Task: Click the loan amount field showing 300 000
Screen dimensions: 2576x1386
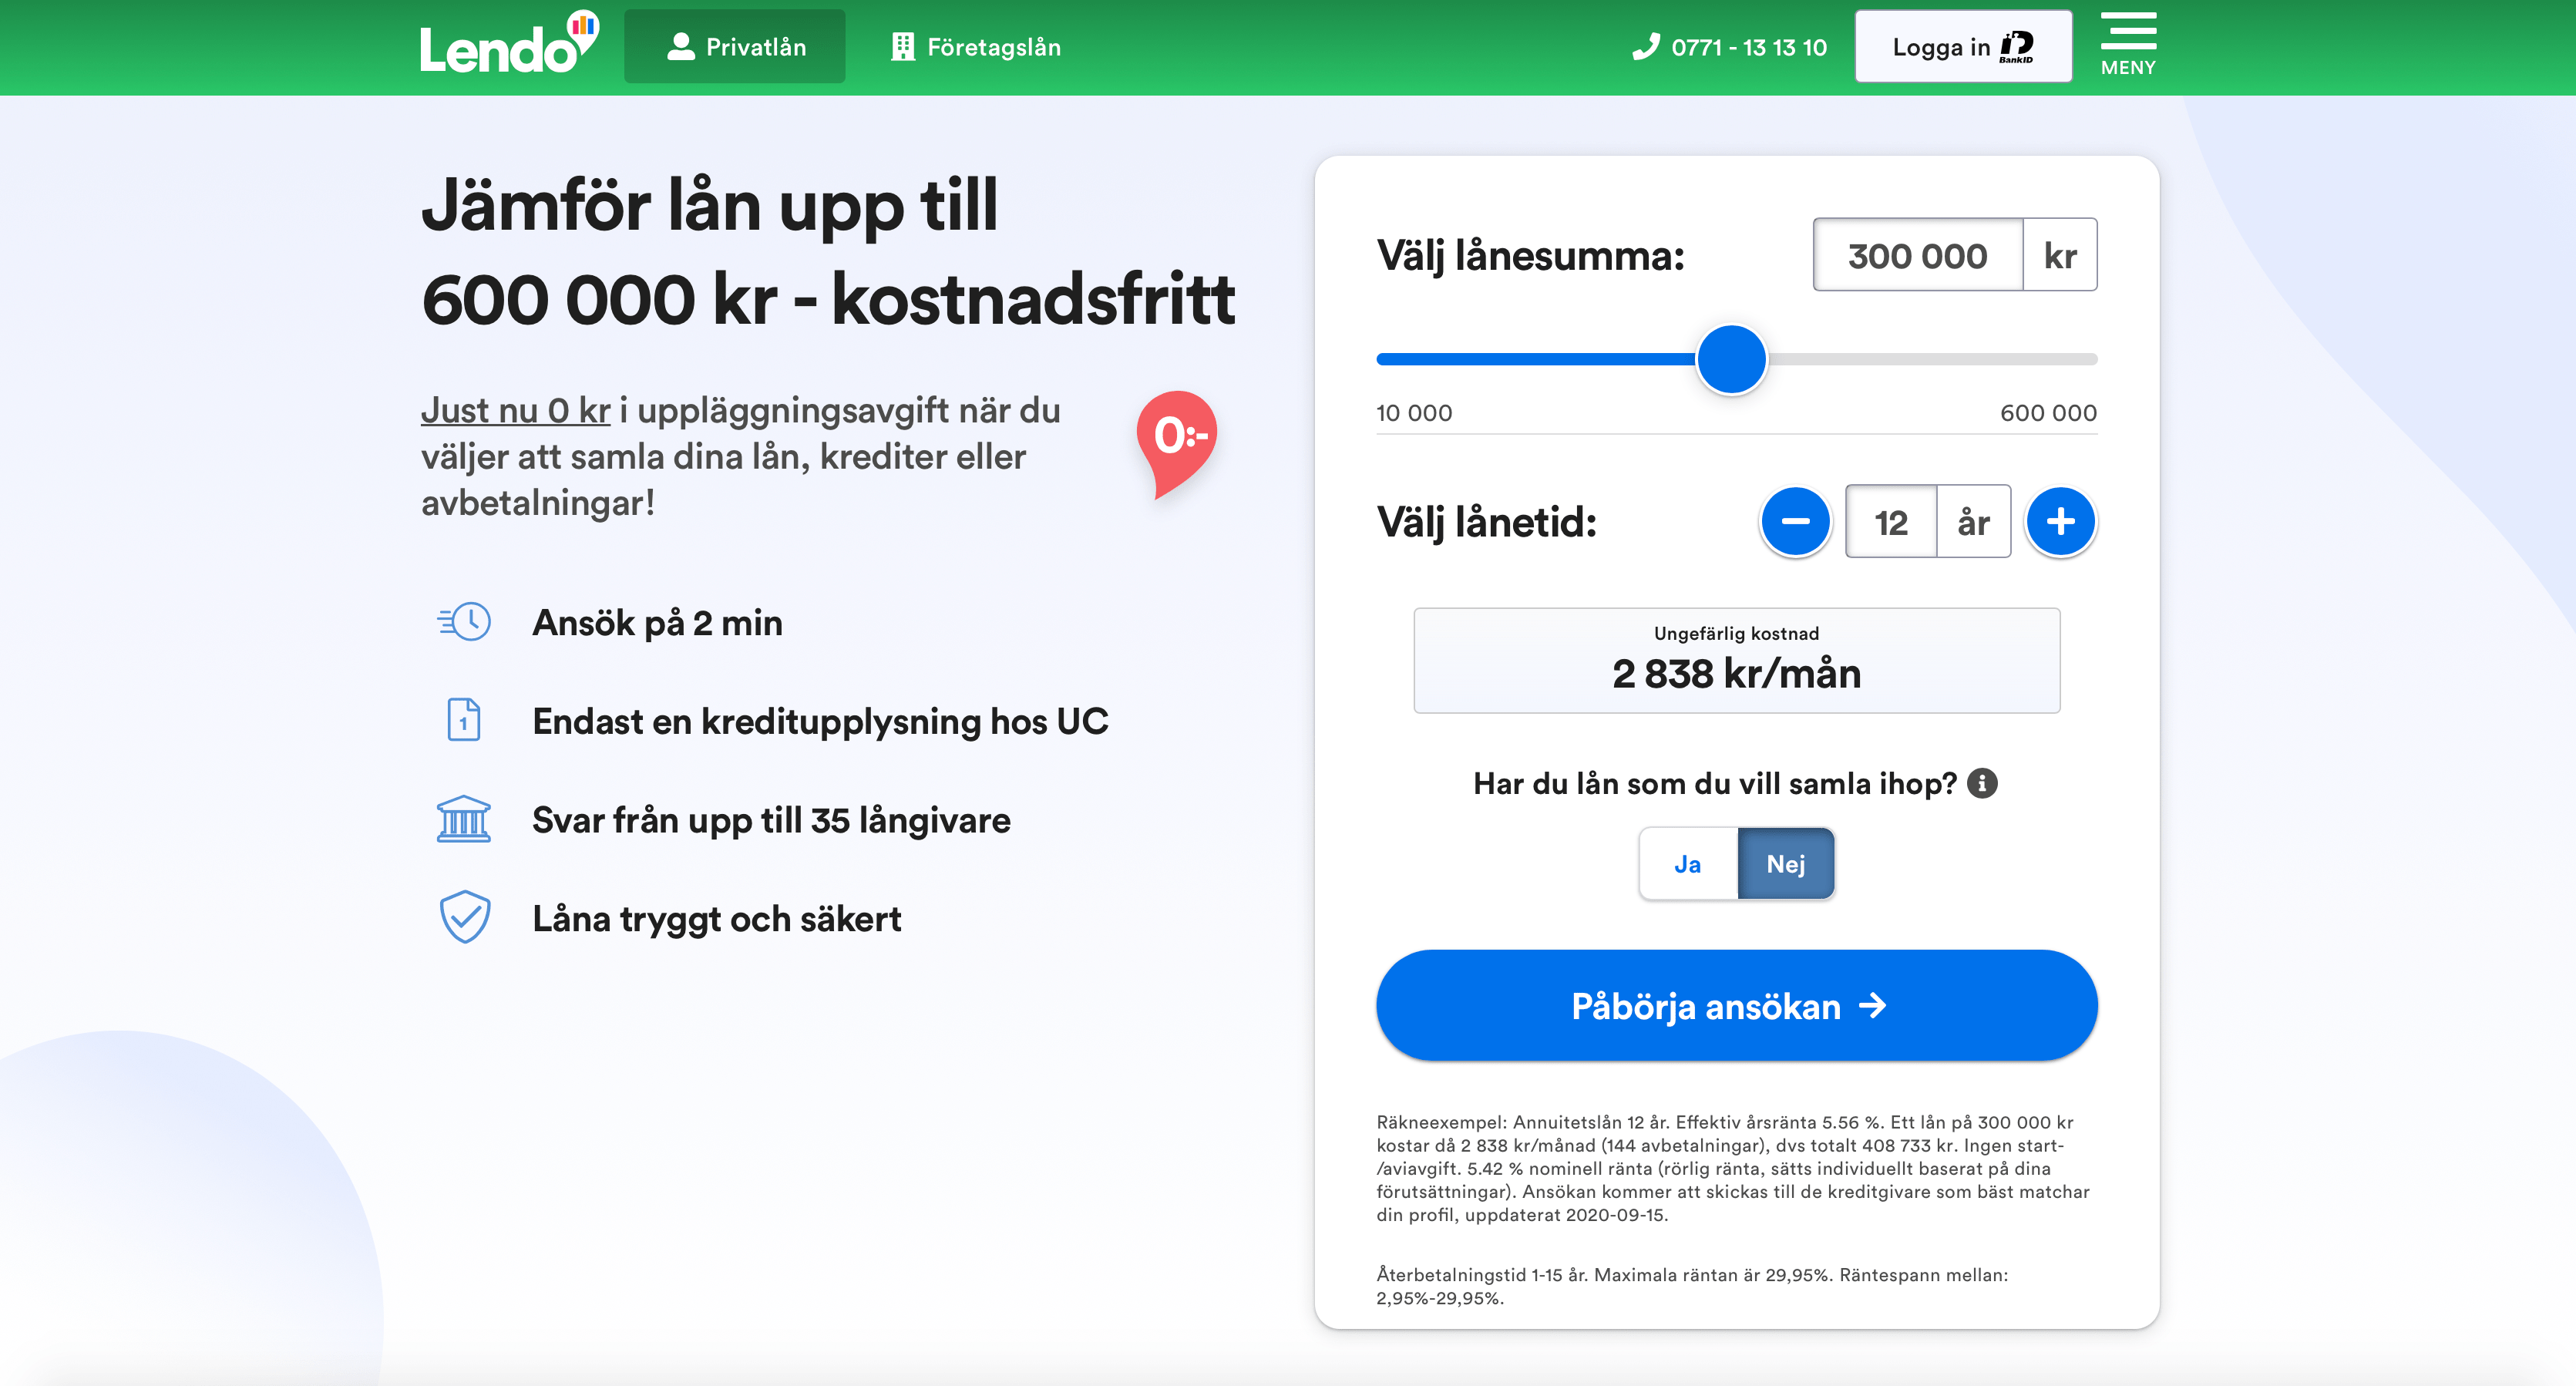Action: click(1918, 255)
